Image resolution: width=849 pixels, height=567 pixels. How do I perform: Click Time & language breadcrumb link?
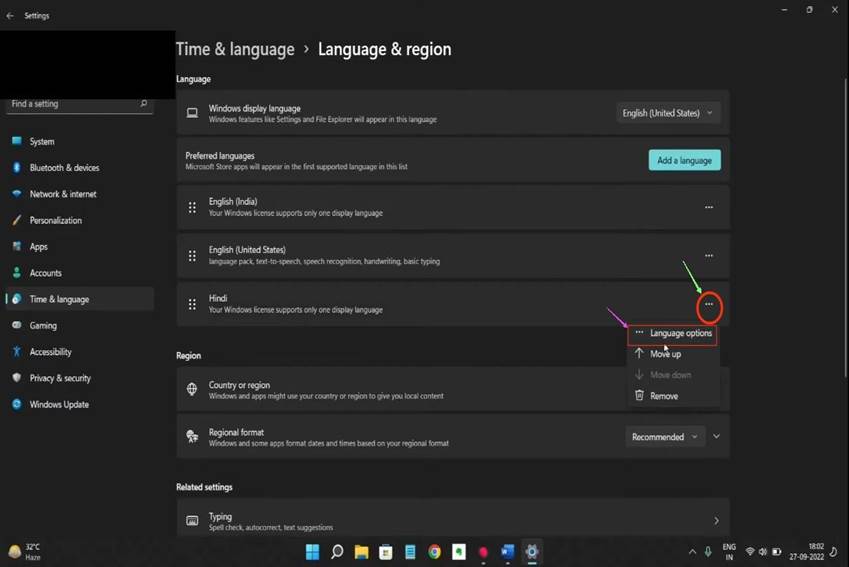[235, 49]
